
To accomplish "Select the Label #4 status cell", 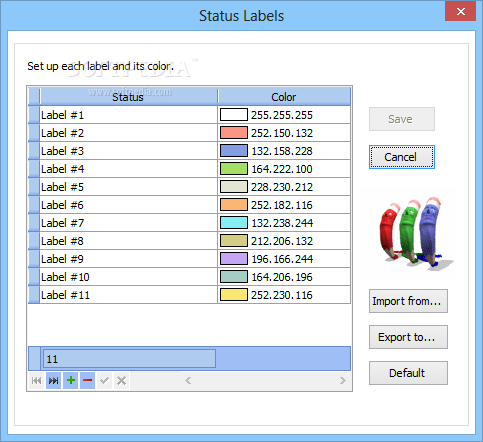I will [128, 169].
